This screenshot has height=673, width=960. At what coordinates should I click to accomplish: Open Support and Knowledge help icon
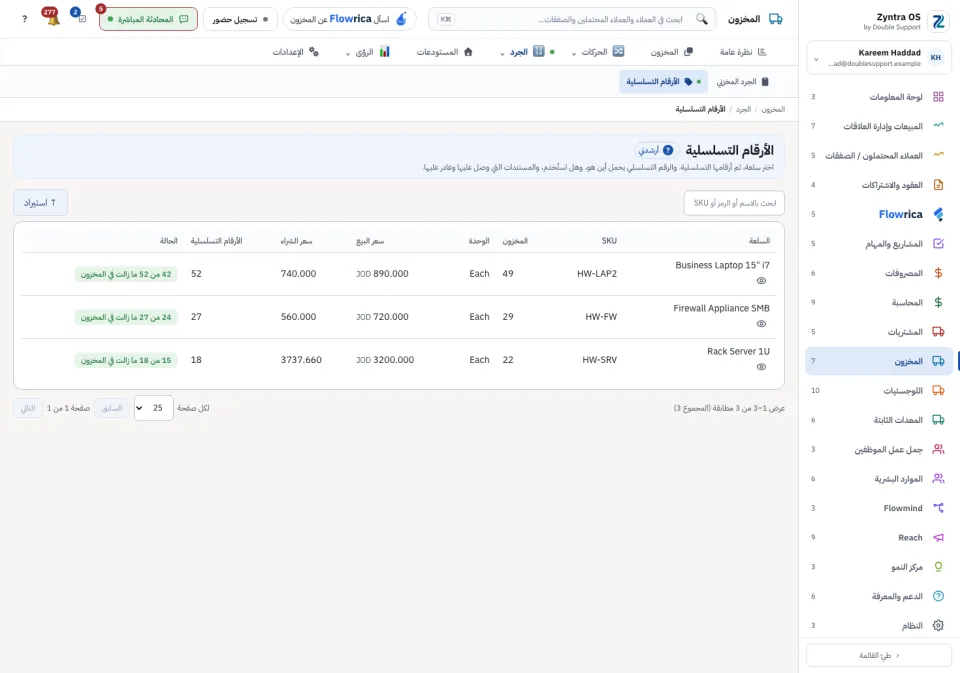click(x=938, y=596)
